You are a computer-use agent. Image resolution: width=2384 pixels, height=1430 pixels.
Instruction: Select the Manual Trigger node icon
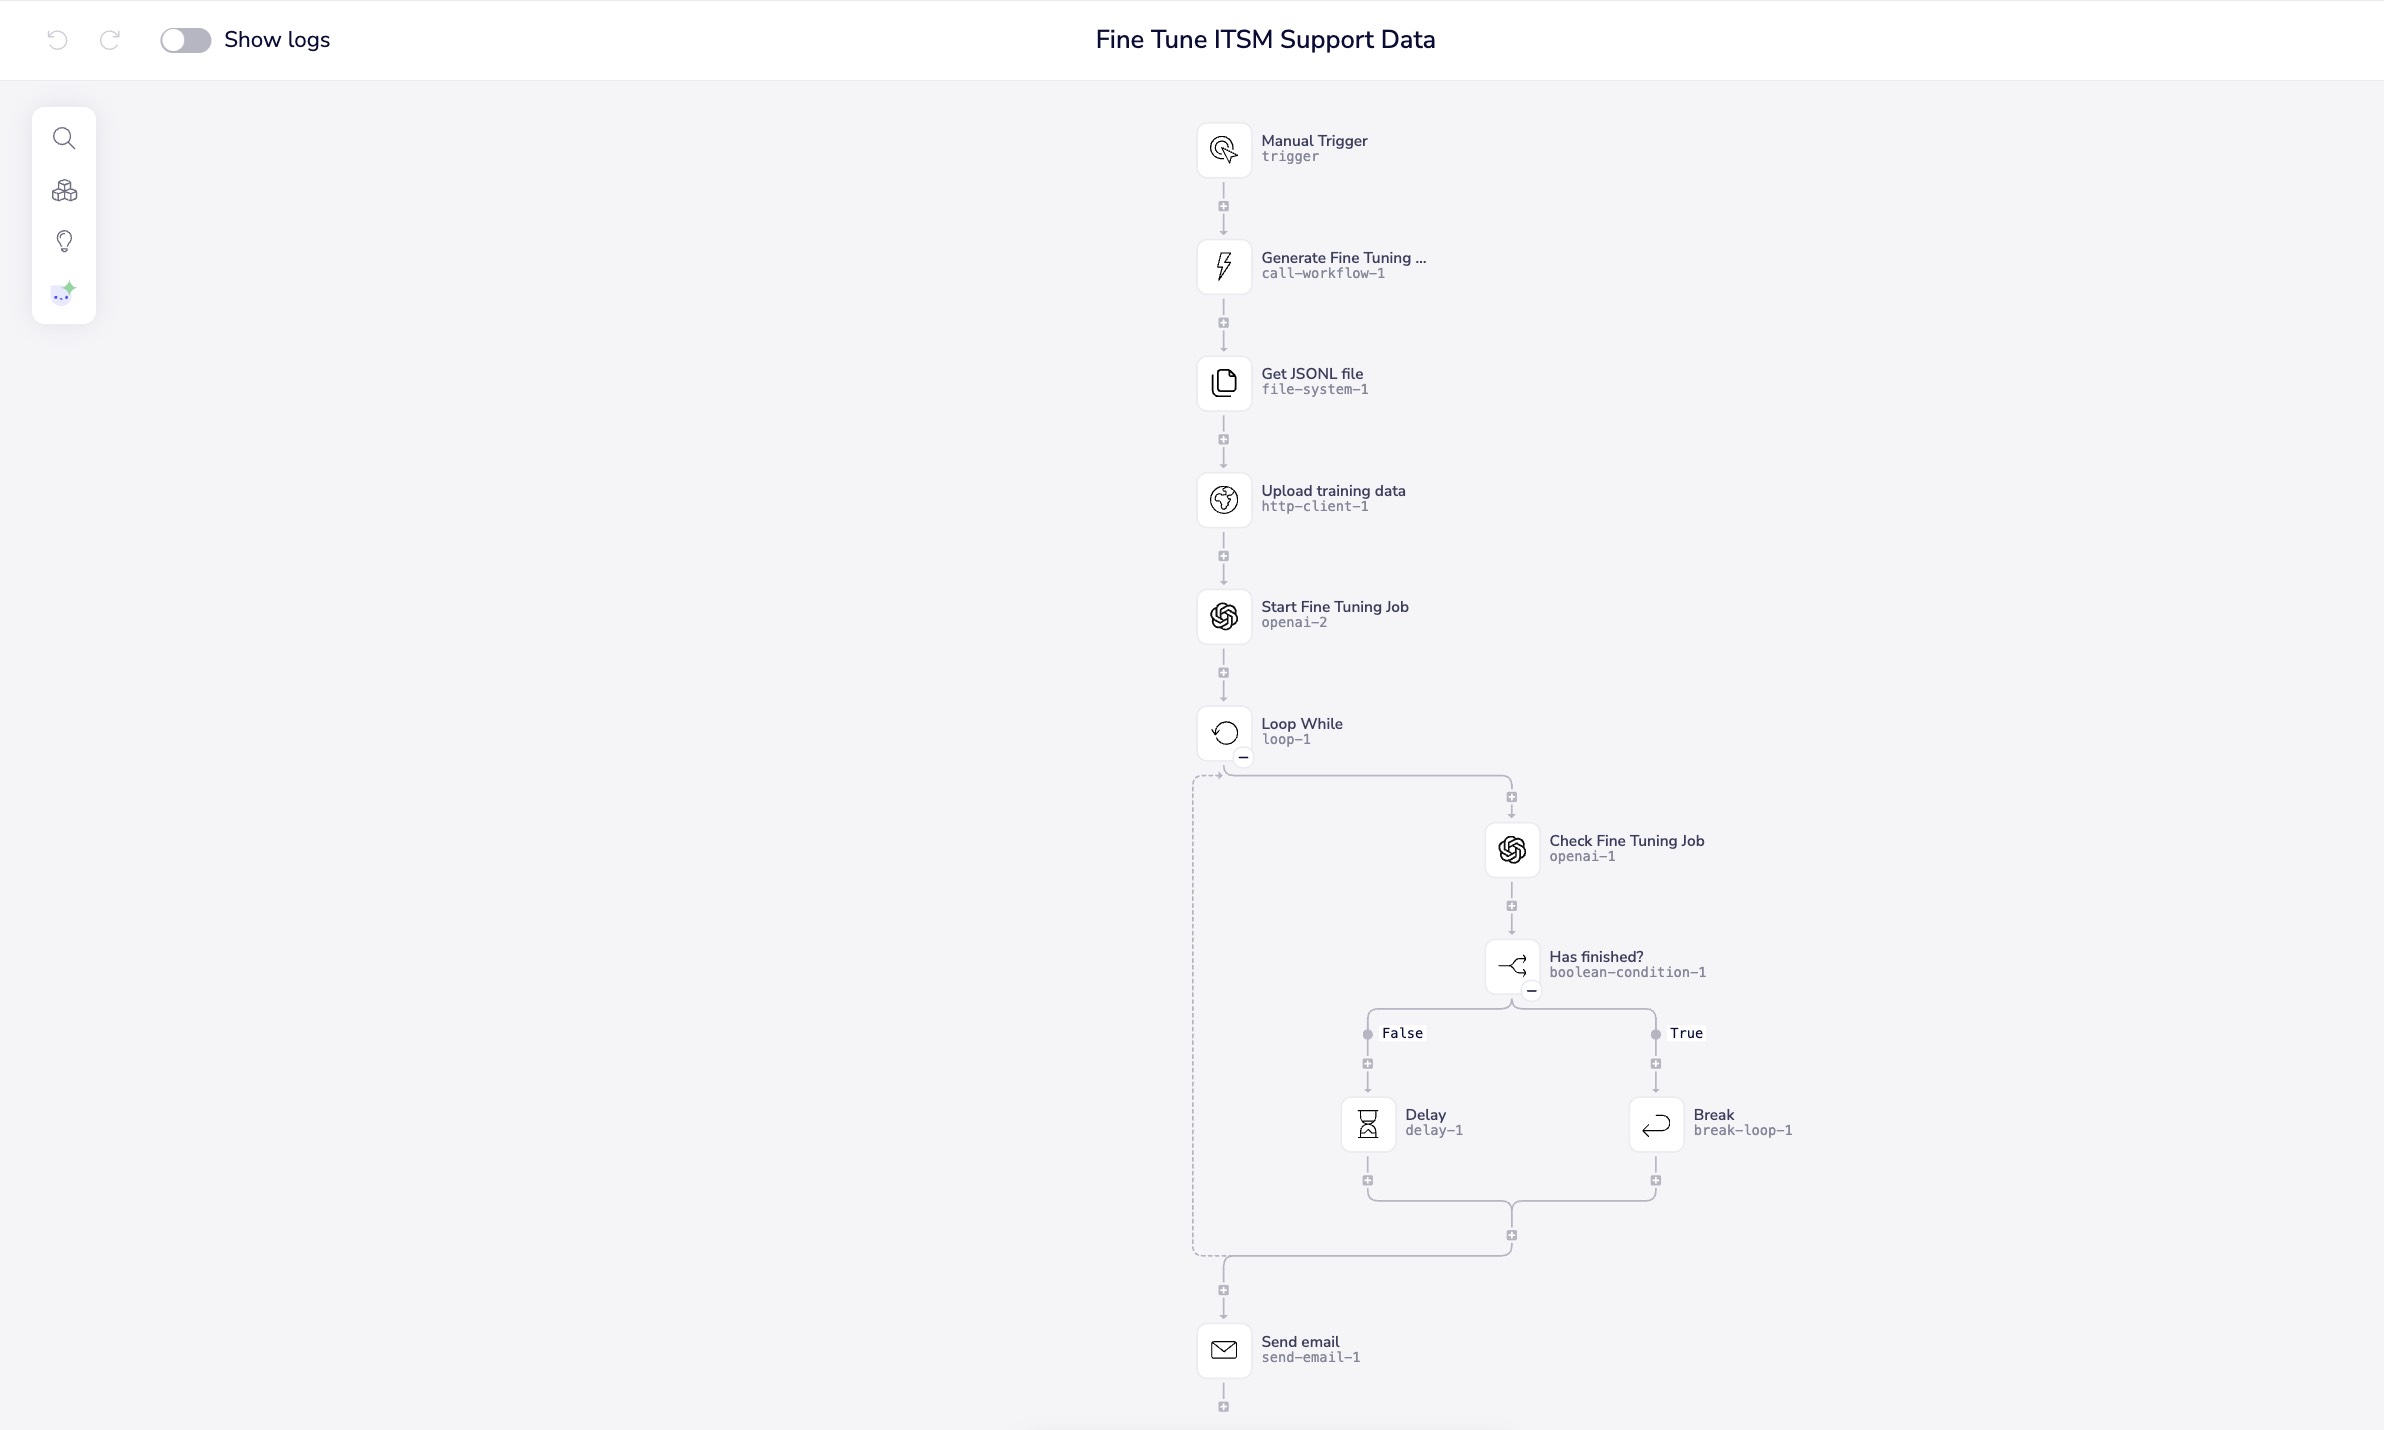pos(1223,149)
